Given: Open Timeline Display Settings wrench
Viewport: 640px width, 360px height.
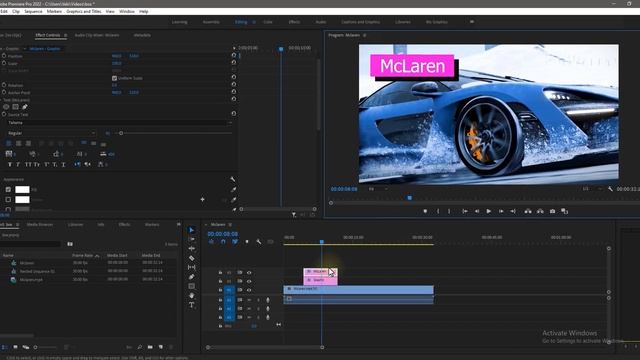Looking at the screenshot, I should tap(259, 242).
